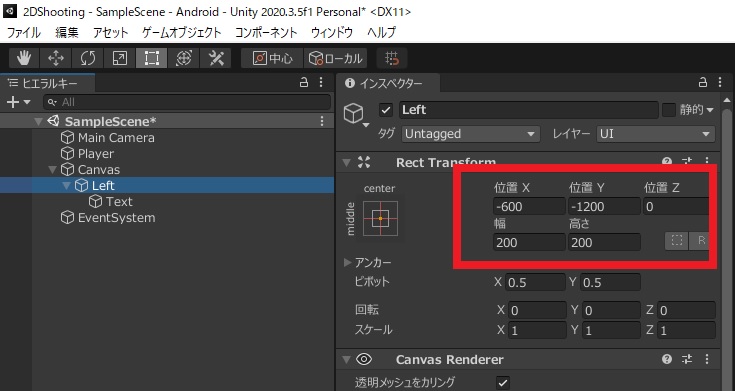Open the 静的 dropdown arrow
Viewport: 735px width, 391px height.
[x=710, y=110]
